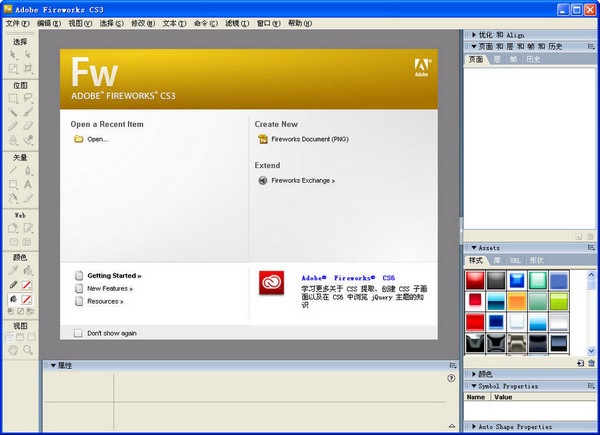This screenshot has width=600, height=435.
Task: Select the Pointer tool in the toolbox
Action: (x=13, y=54)
